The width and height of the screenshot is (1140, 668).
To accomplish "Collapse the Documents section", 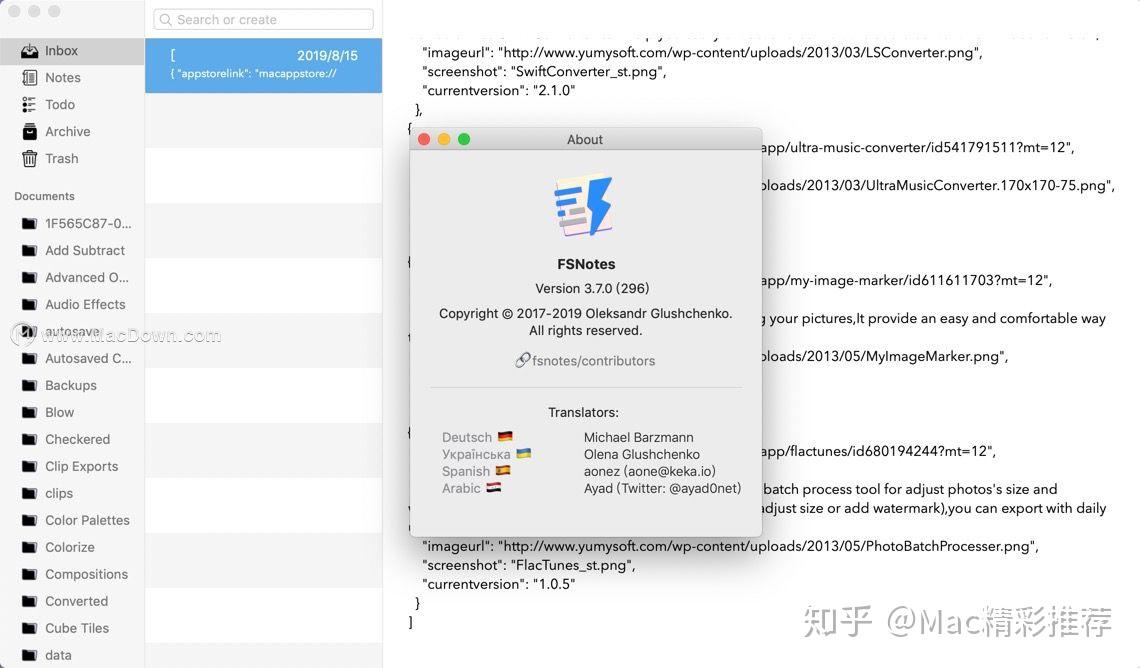I will tap(44, 196).
